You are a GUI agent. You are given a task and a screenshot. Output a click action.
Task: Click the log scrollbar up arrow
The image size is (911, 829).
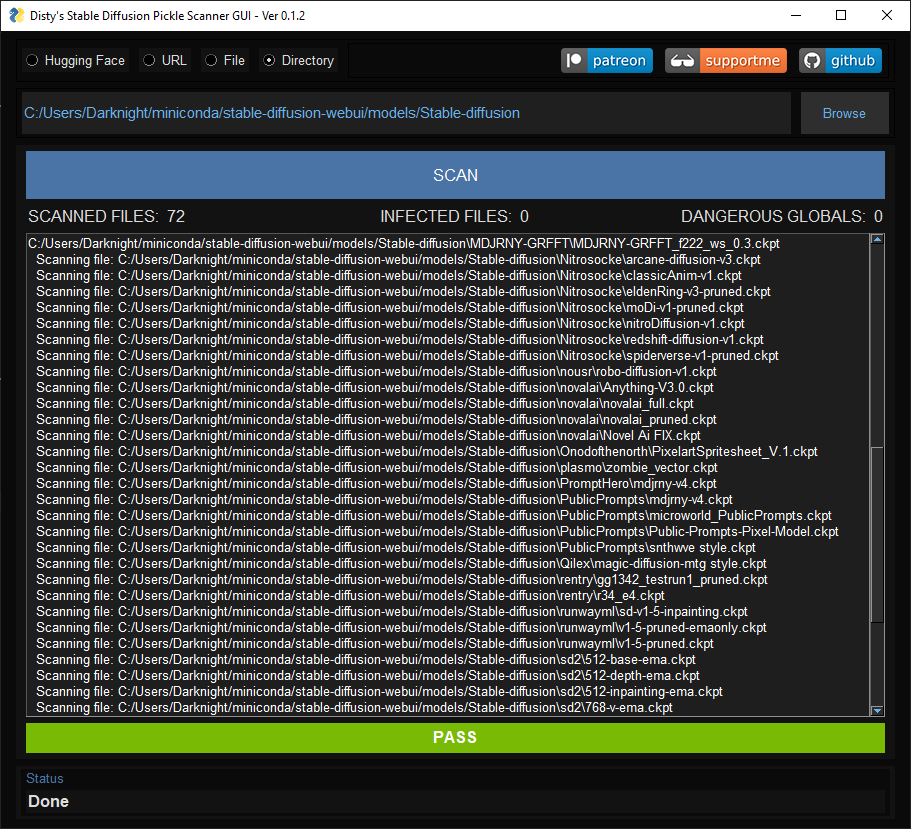877,239
